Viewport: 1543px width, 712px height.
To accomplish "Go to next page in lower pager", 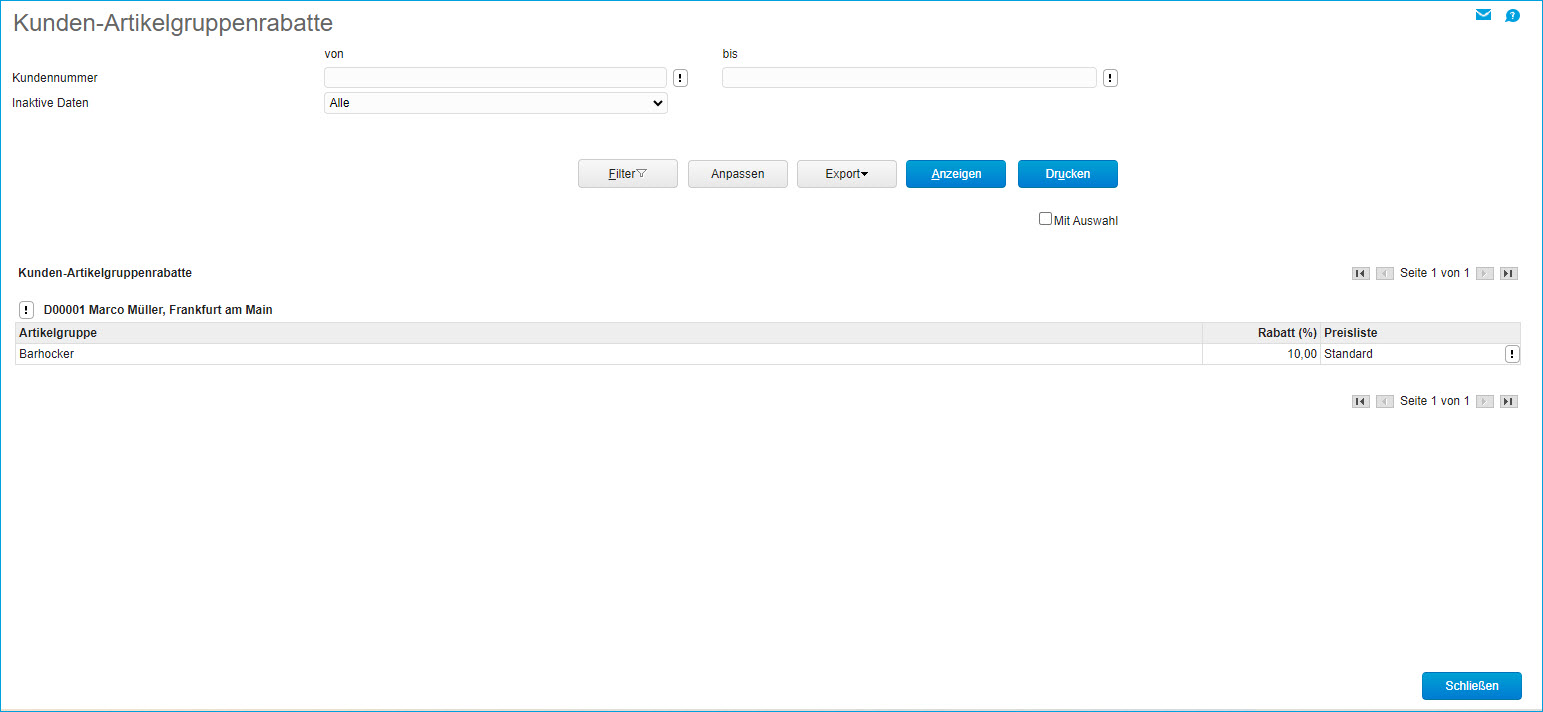I will click(1485, 401).
